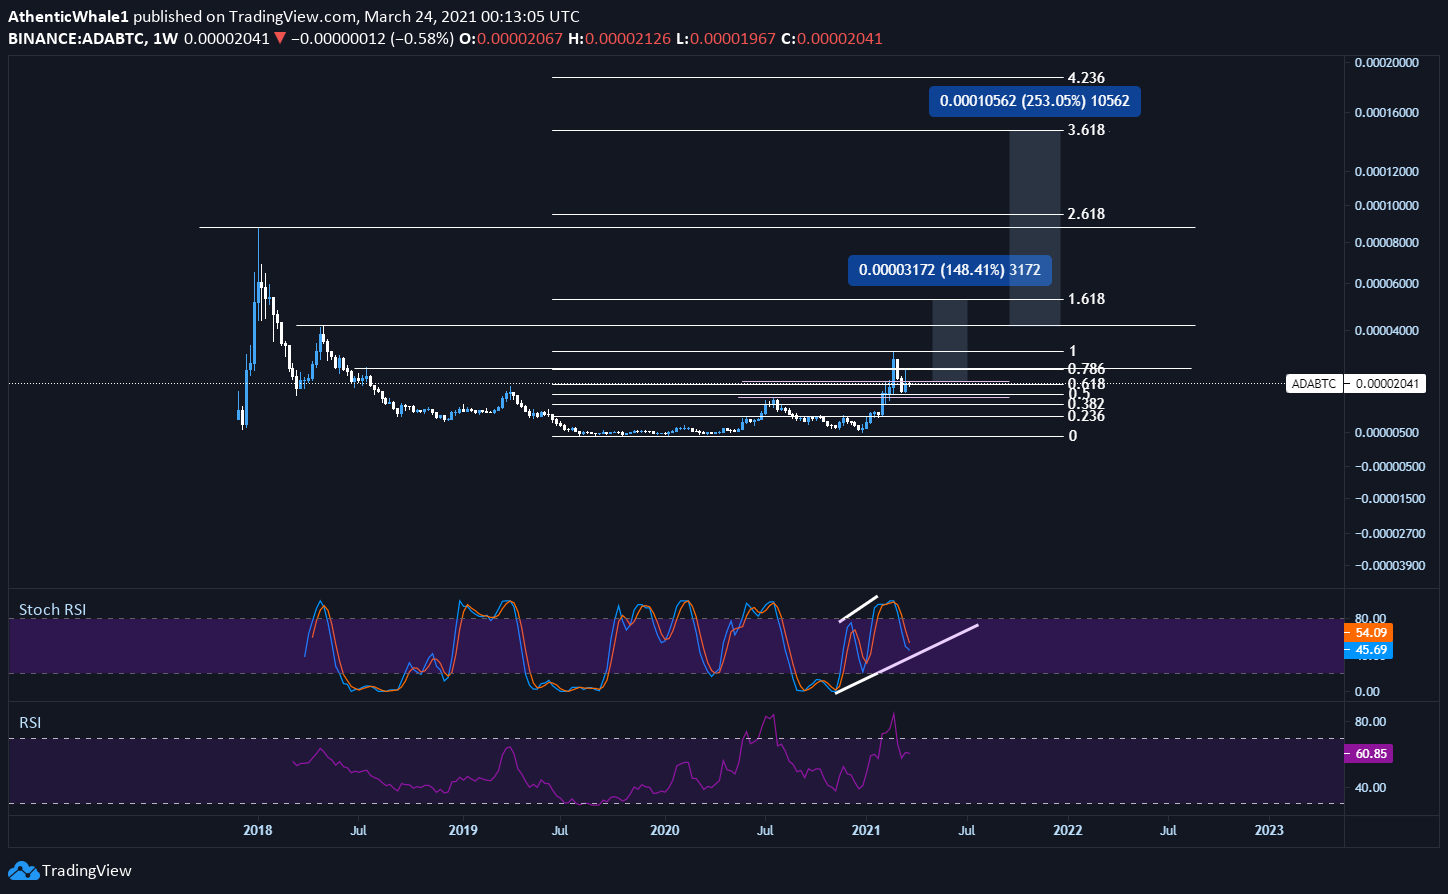This screenshot has width=1448, height=894.
Task: Click the 0.00020000 price axis label
Action: 1386,62
